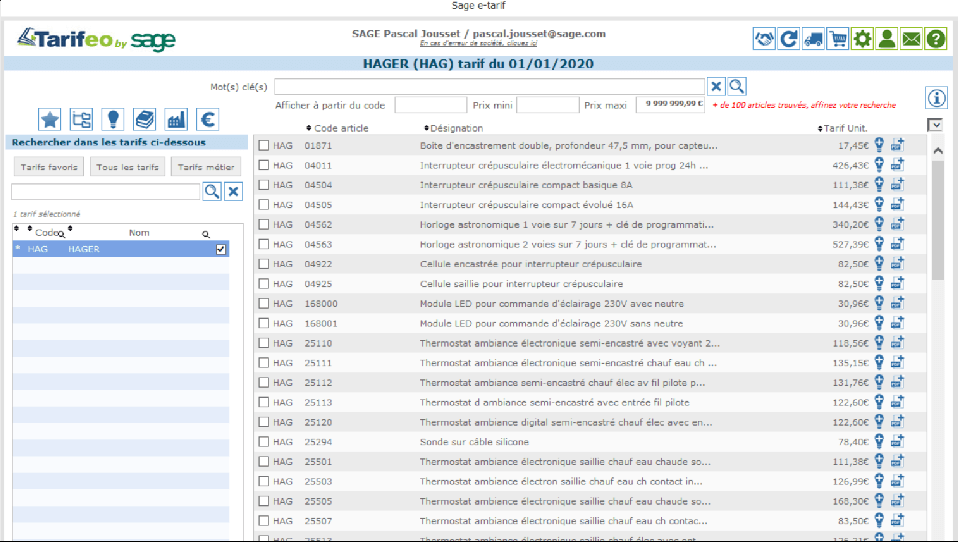Click article code 25113
958x542 pixels.
pyautogui.click(x=318, y=402)
